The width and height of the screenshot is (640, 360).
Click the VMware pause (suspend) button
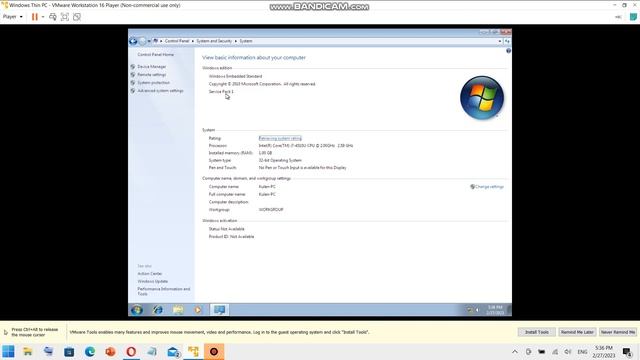[x=35, y=17]
